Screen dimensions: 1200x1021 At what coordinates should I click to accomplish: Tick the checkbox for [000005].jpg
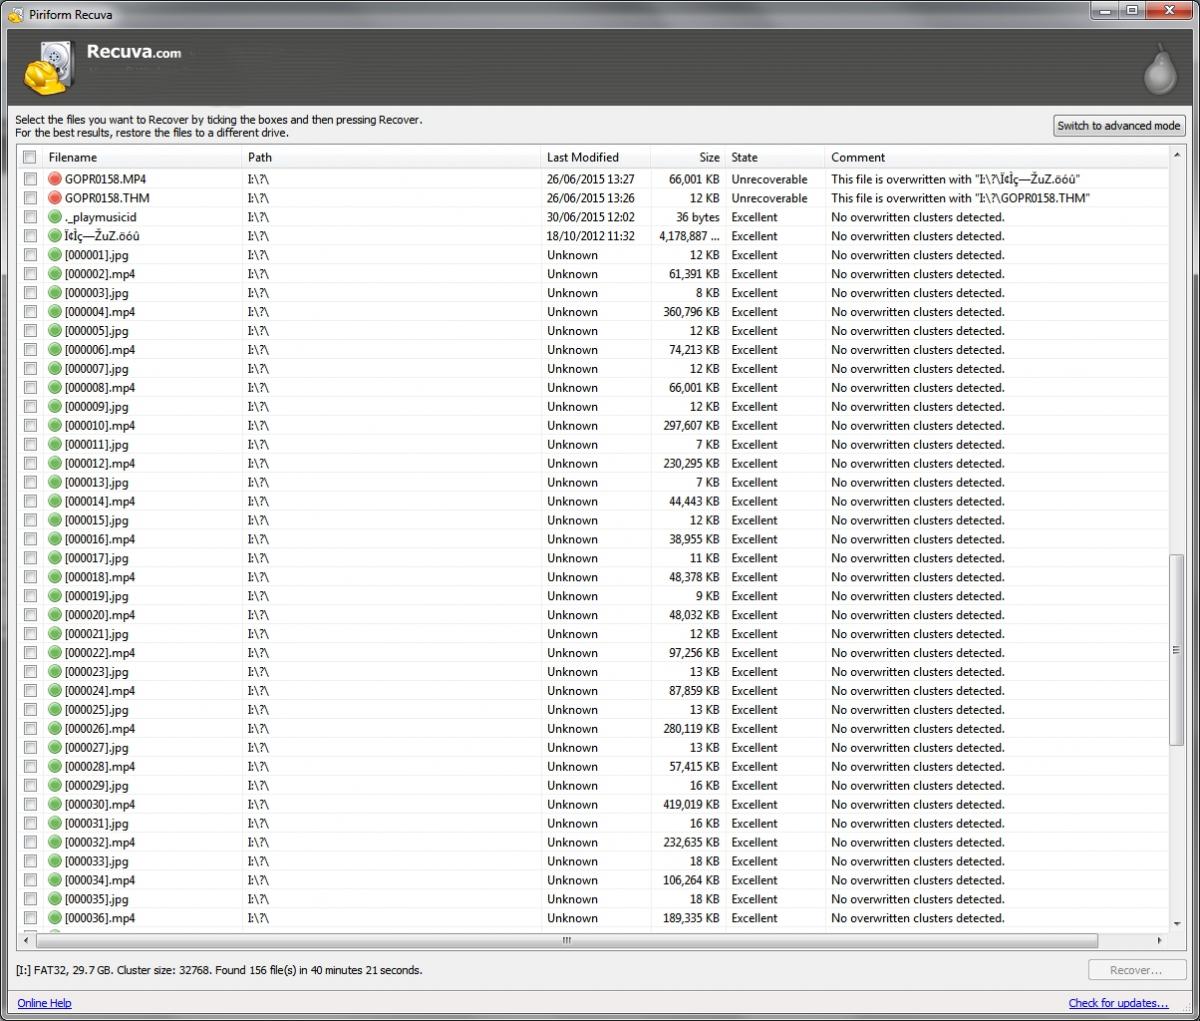point(30,331)
